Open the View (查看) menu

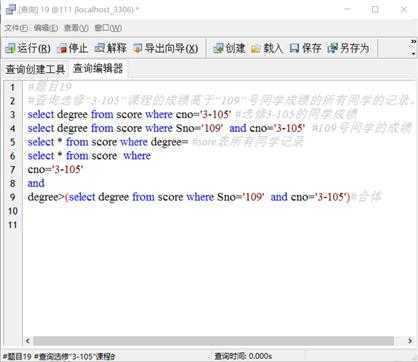[76, 28]
